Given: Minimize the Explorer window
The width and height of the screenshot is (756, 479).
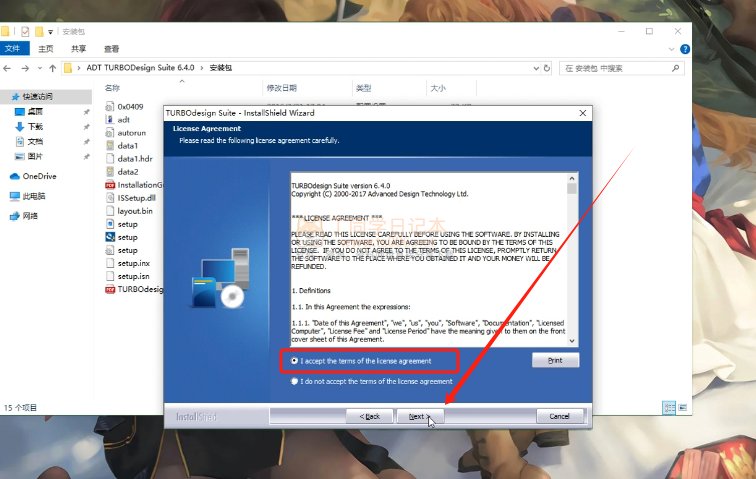Looking at the screenshot, I should pos(621,31).
